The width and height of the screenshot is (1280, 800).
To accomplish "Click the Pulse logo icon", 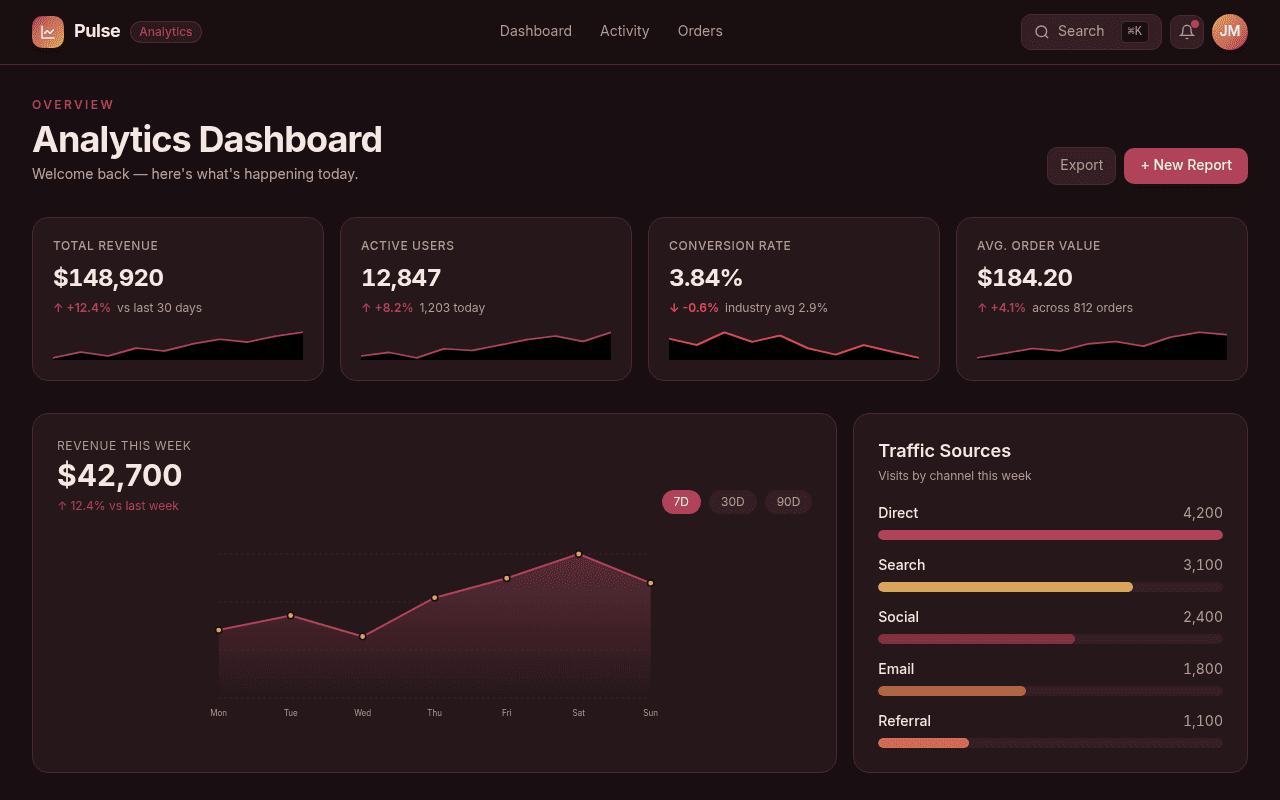I will tap(48, 32).
